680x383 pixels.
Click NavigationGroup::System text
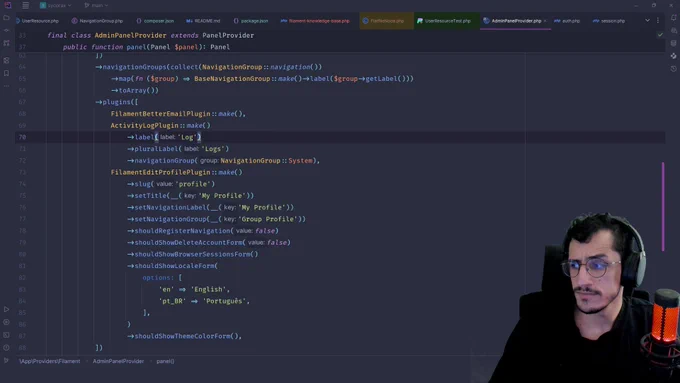click(266, 160)
